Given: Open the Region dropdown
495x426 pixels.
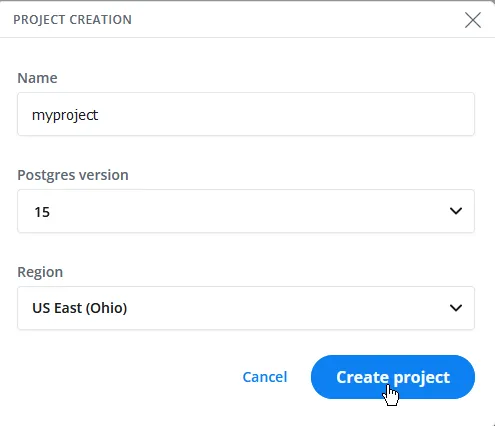Looking at the screenshot, I should tap(246, 308).
